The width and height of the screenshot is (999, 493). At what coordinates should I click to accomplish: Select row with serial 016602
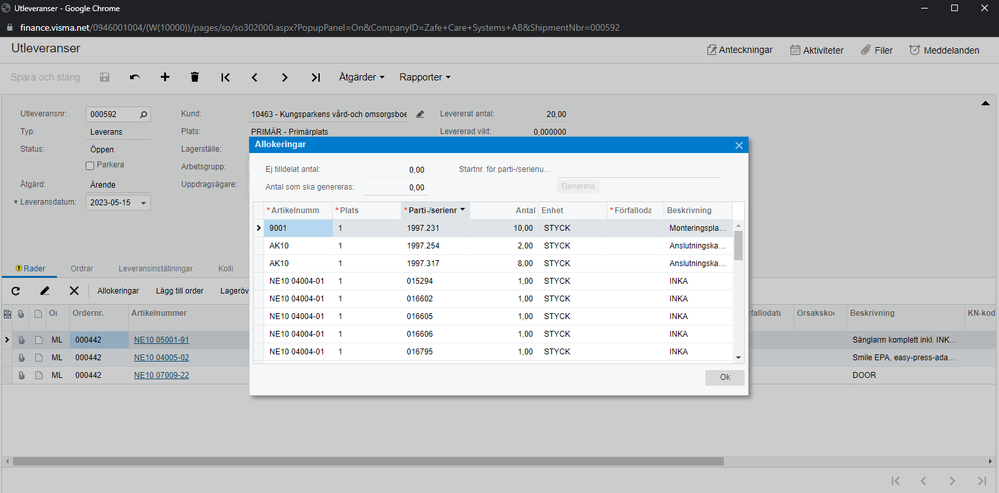[491, 299]
